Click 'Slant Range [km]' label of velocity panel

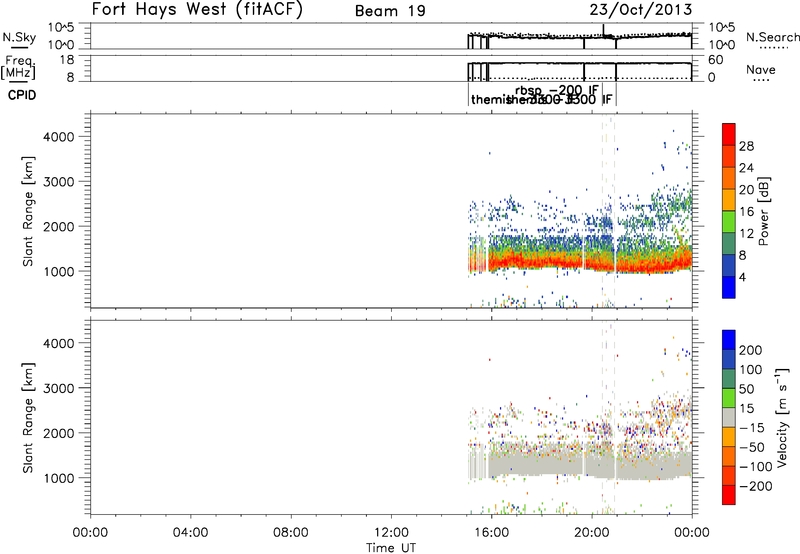tap(28, 418)
